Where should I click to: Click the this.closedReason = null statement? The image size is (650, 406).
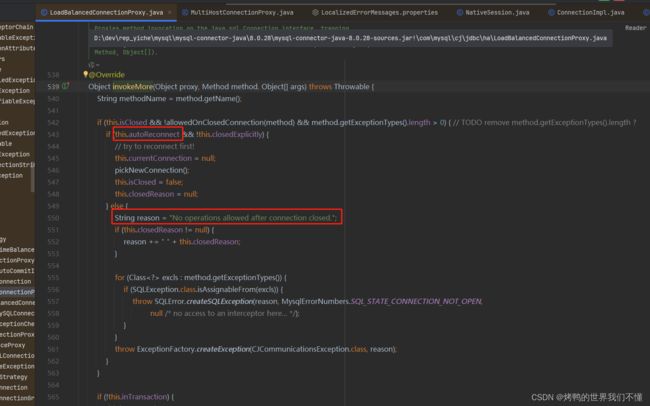pyautogui.click(x=156, y=194)
